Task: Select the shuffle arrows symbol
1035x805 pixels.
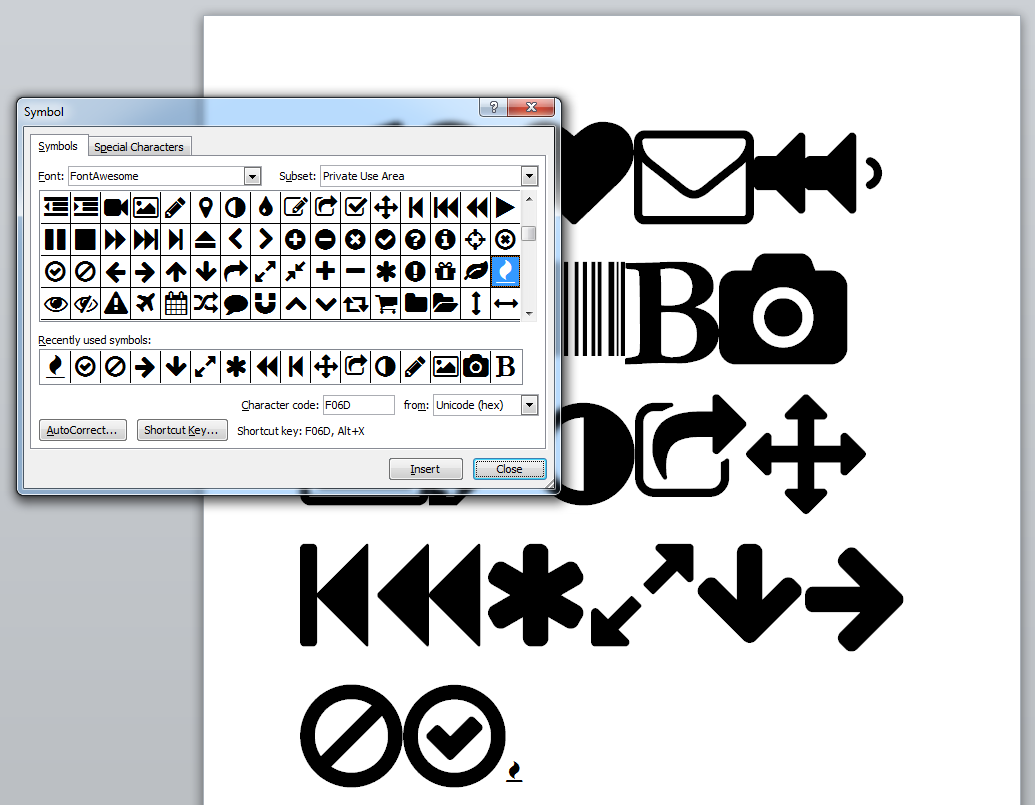Action: click(x=205, y=303)
